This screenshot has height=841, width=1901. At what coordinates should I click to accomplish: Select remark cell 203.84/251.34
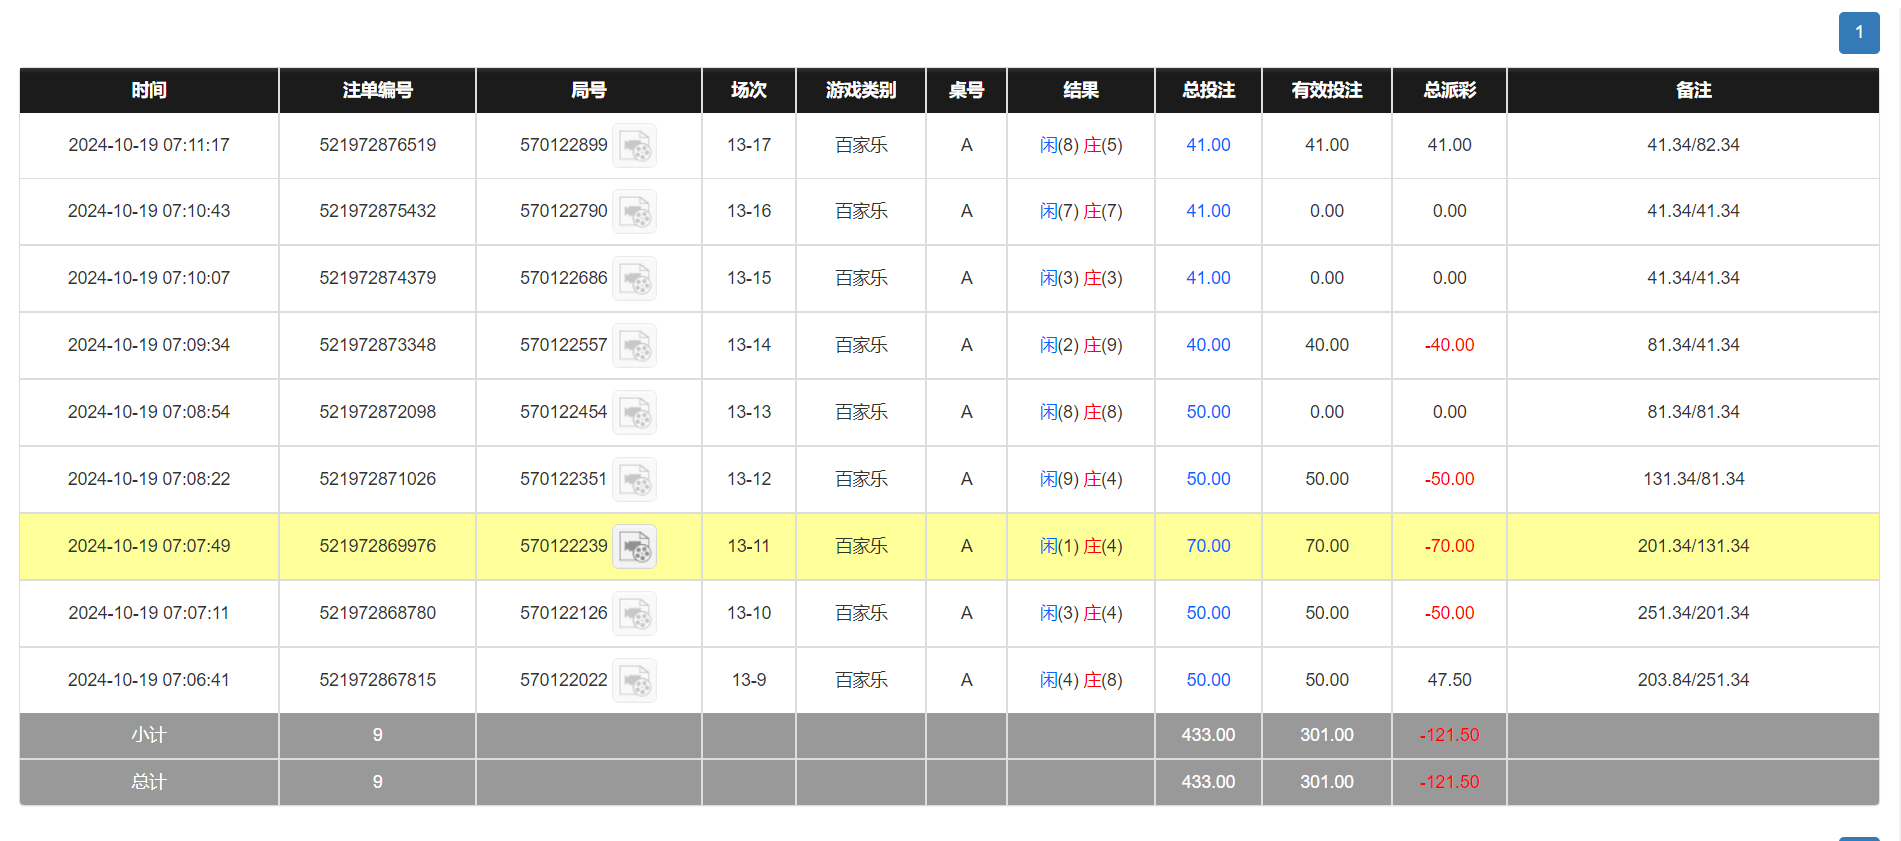[x=1692, y=680]
